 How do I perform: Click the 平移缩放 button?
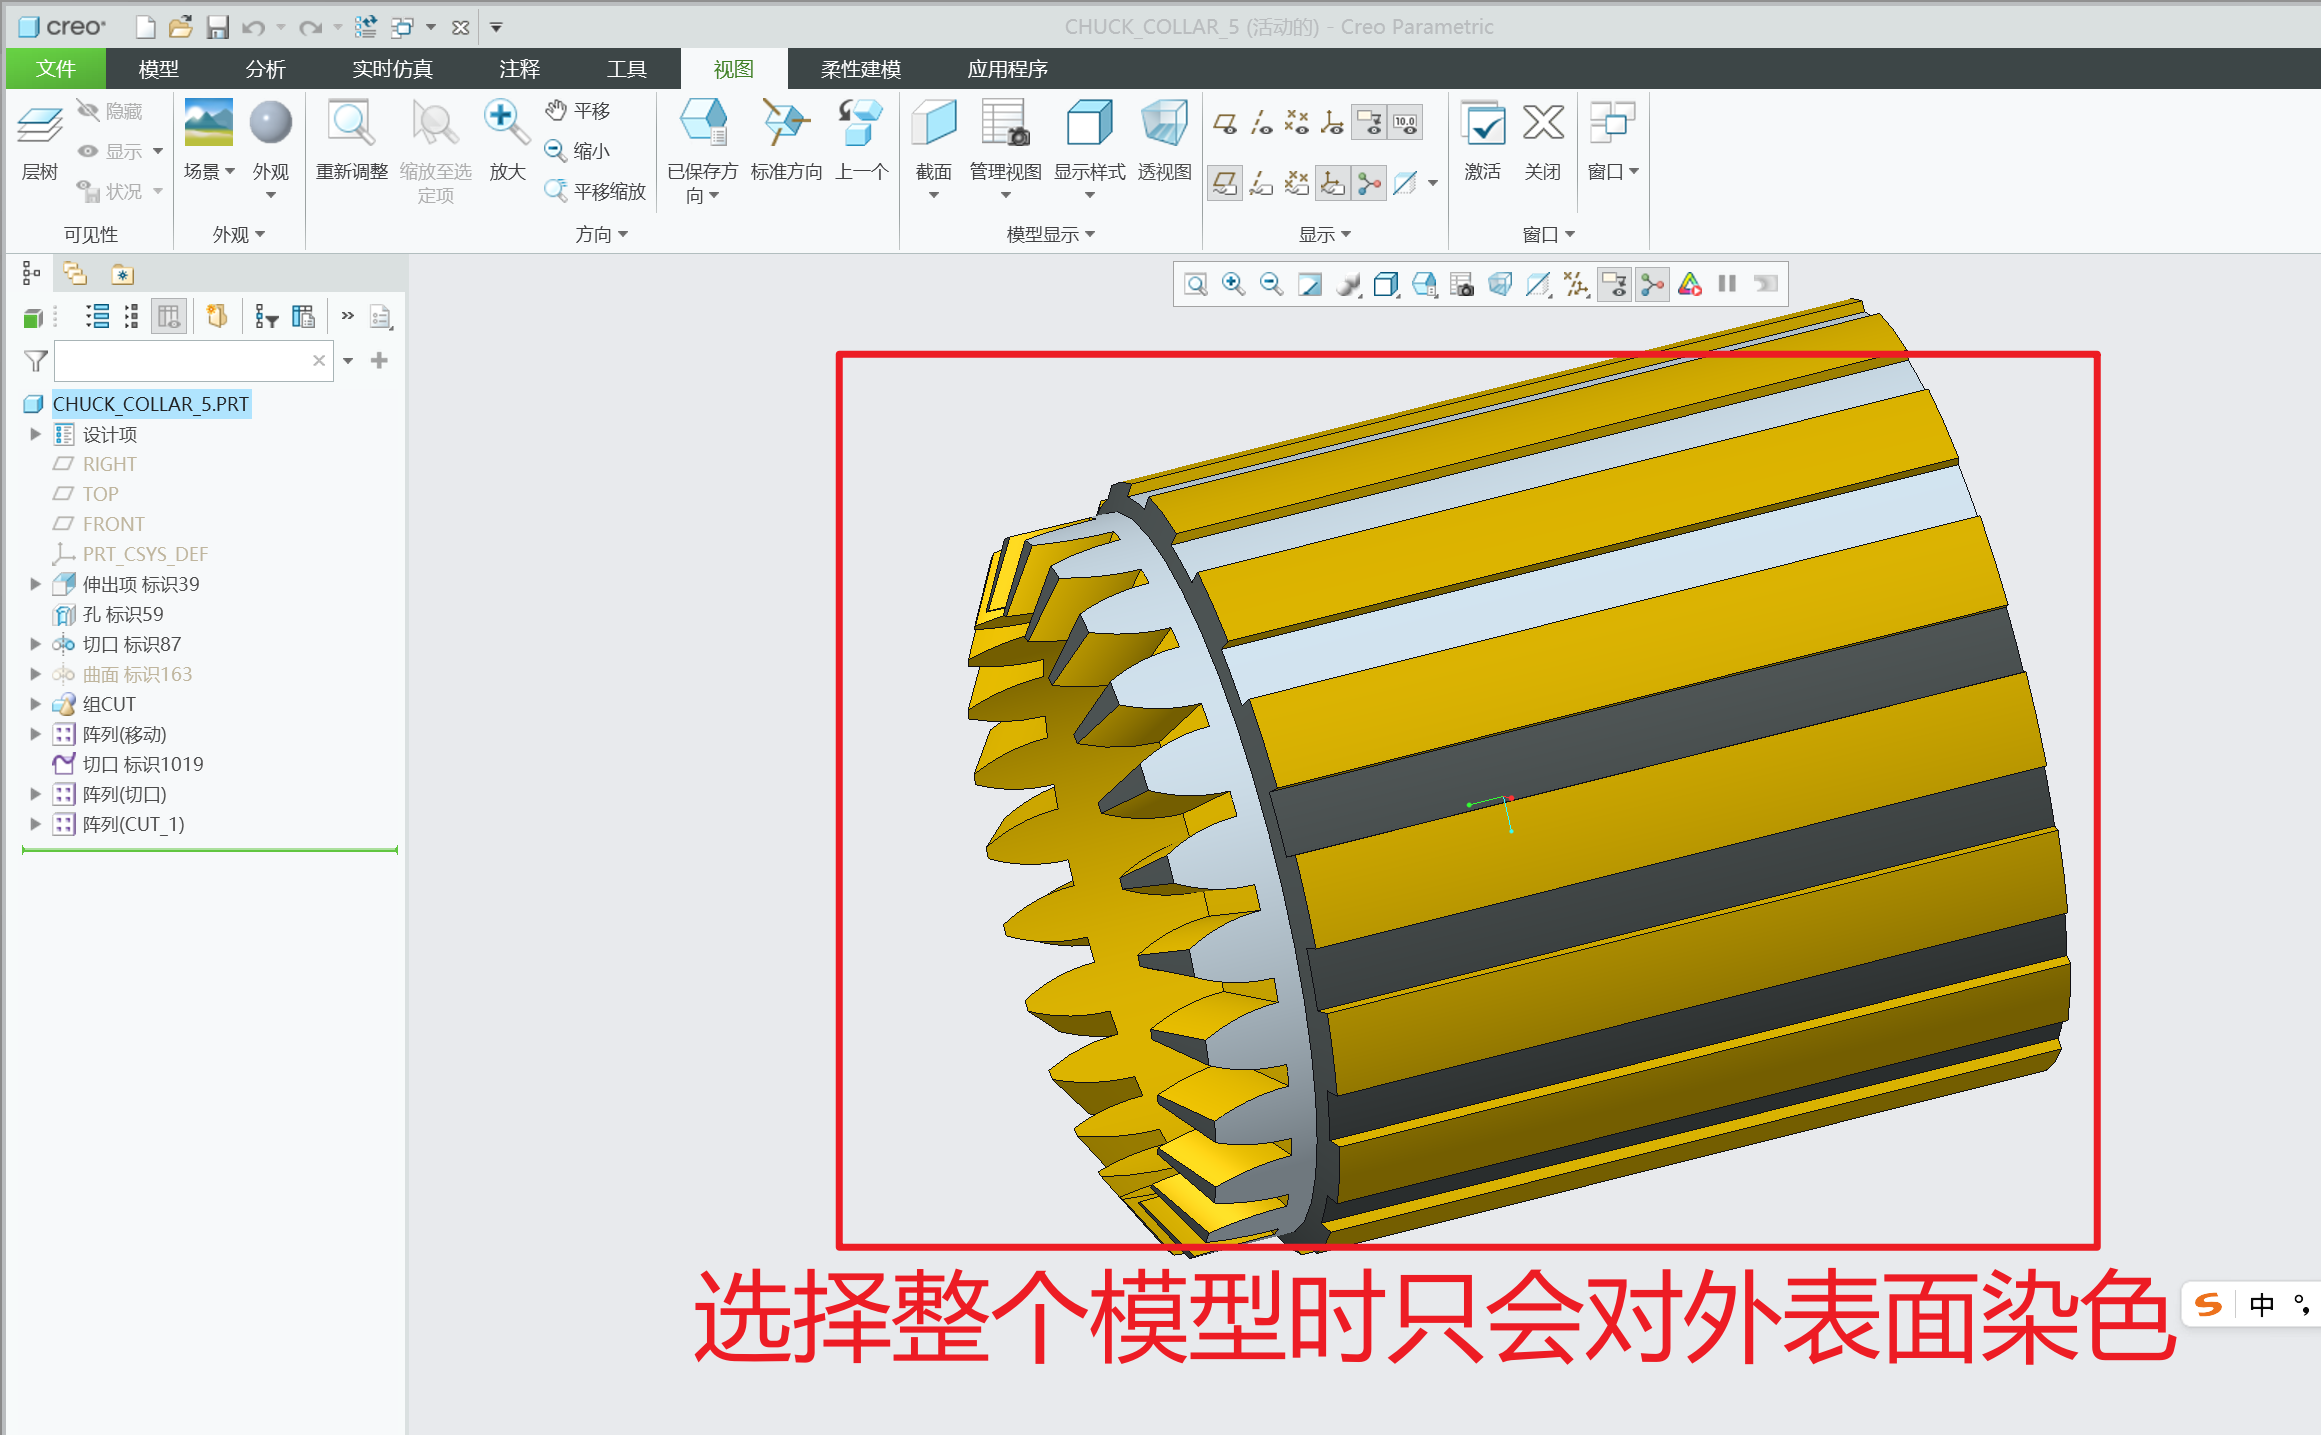(x=596, y=191)
